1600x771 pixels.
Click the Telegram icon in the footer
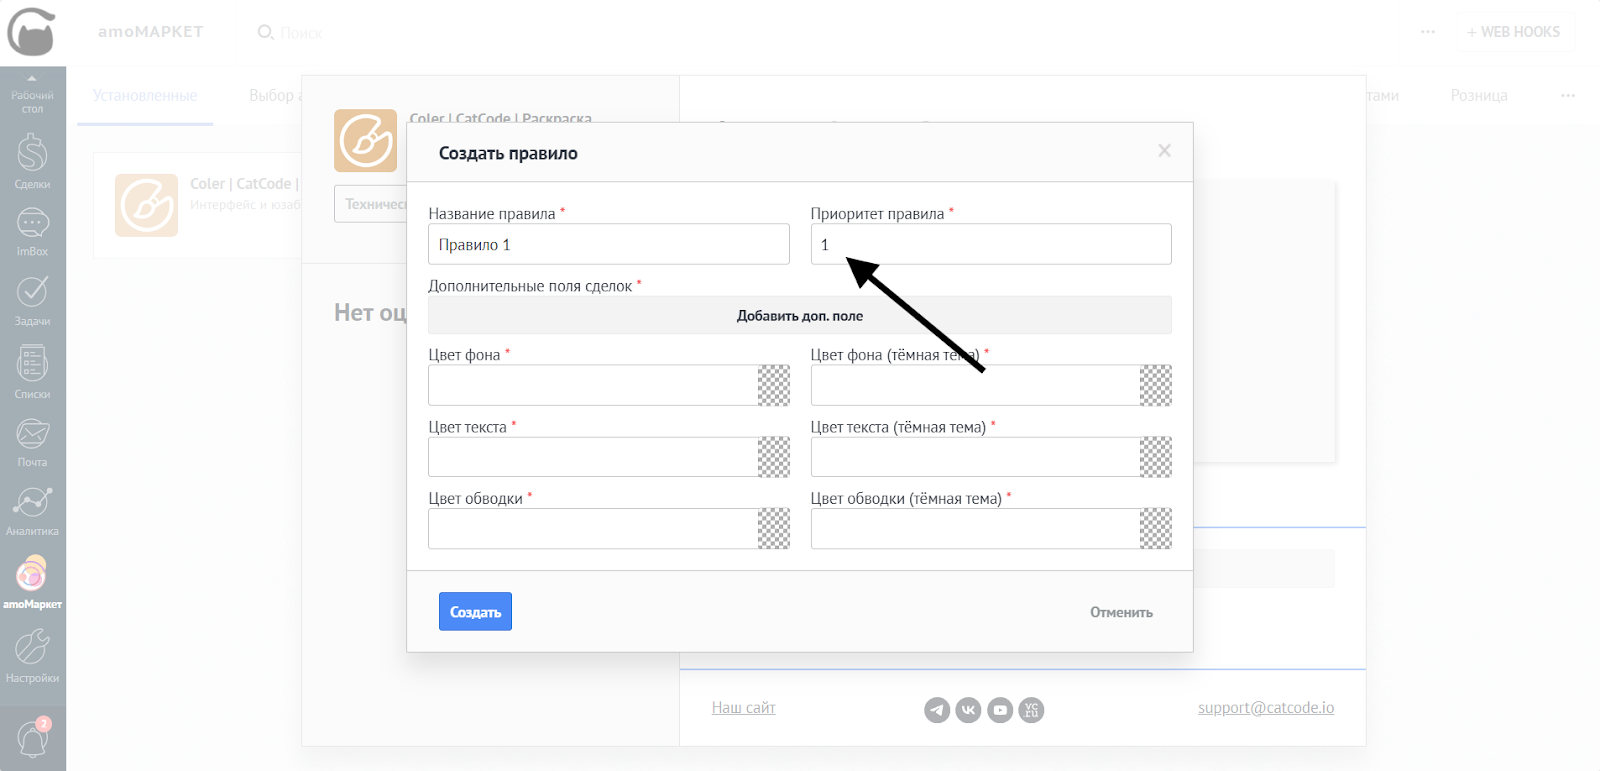tap(937, 710)
